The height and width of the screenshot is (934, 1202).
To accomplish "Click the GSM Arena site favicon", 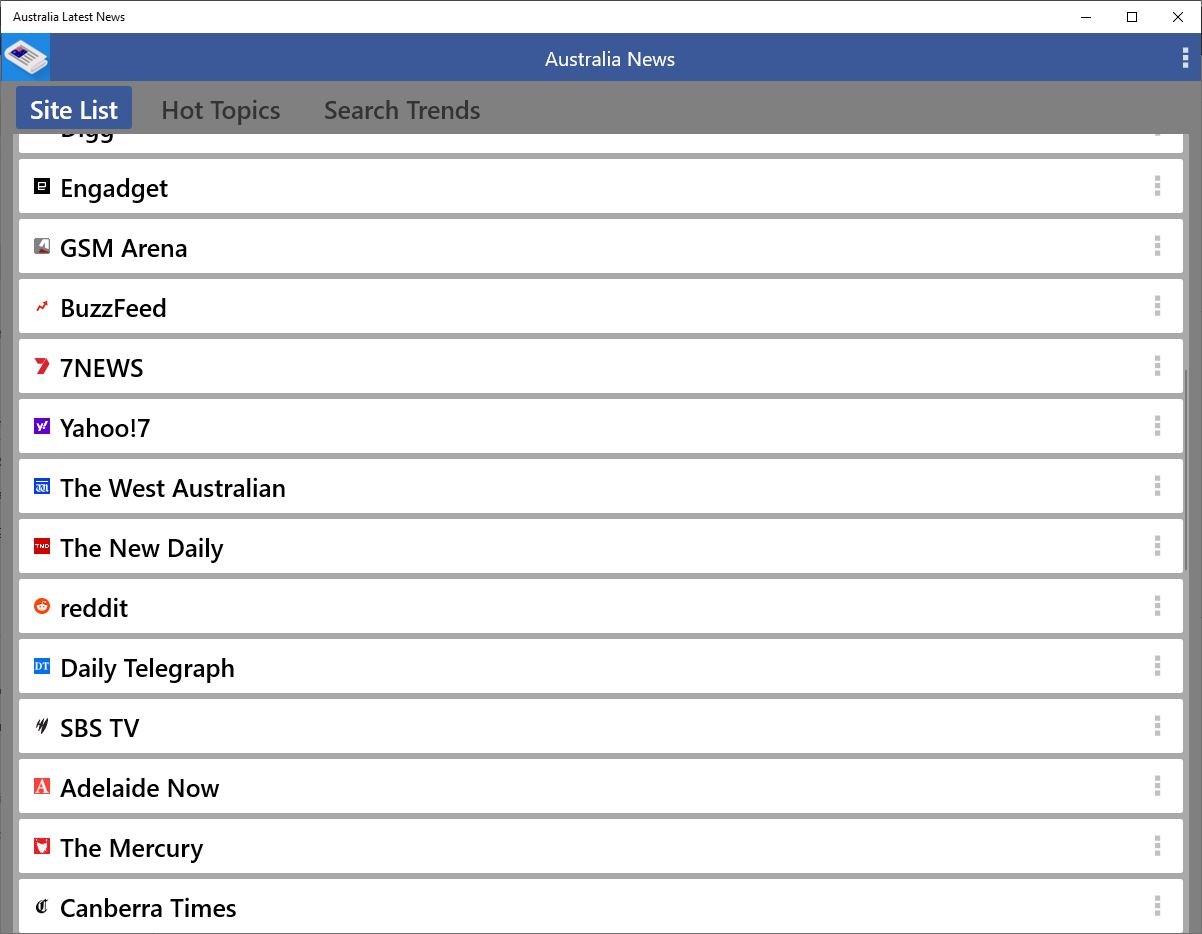I will (x=42, y=246).
